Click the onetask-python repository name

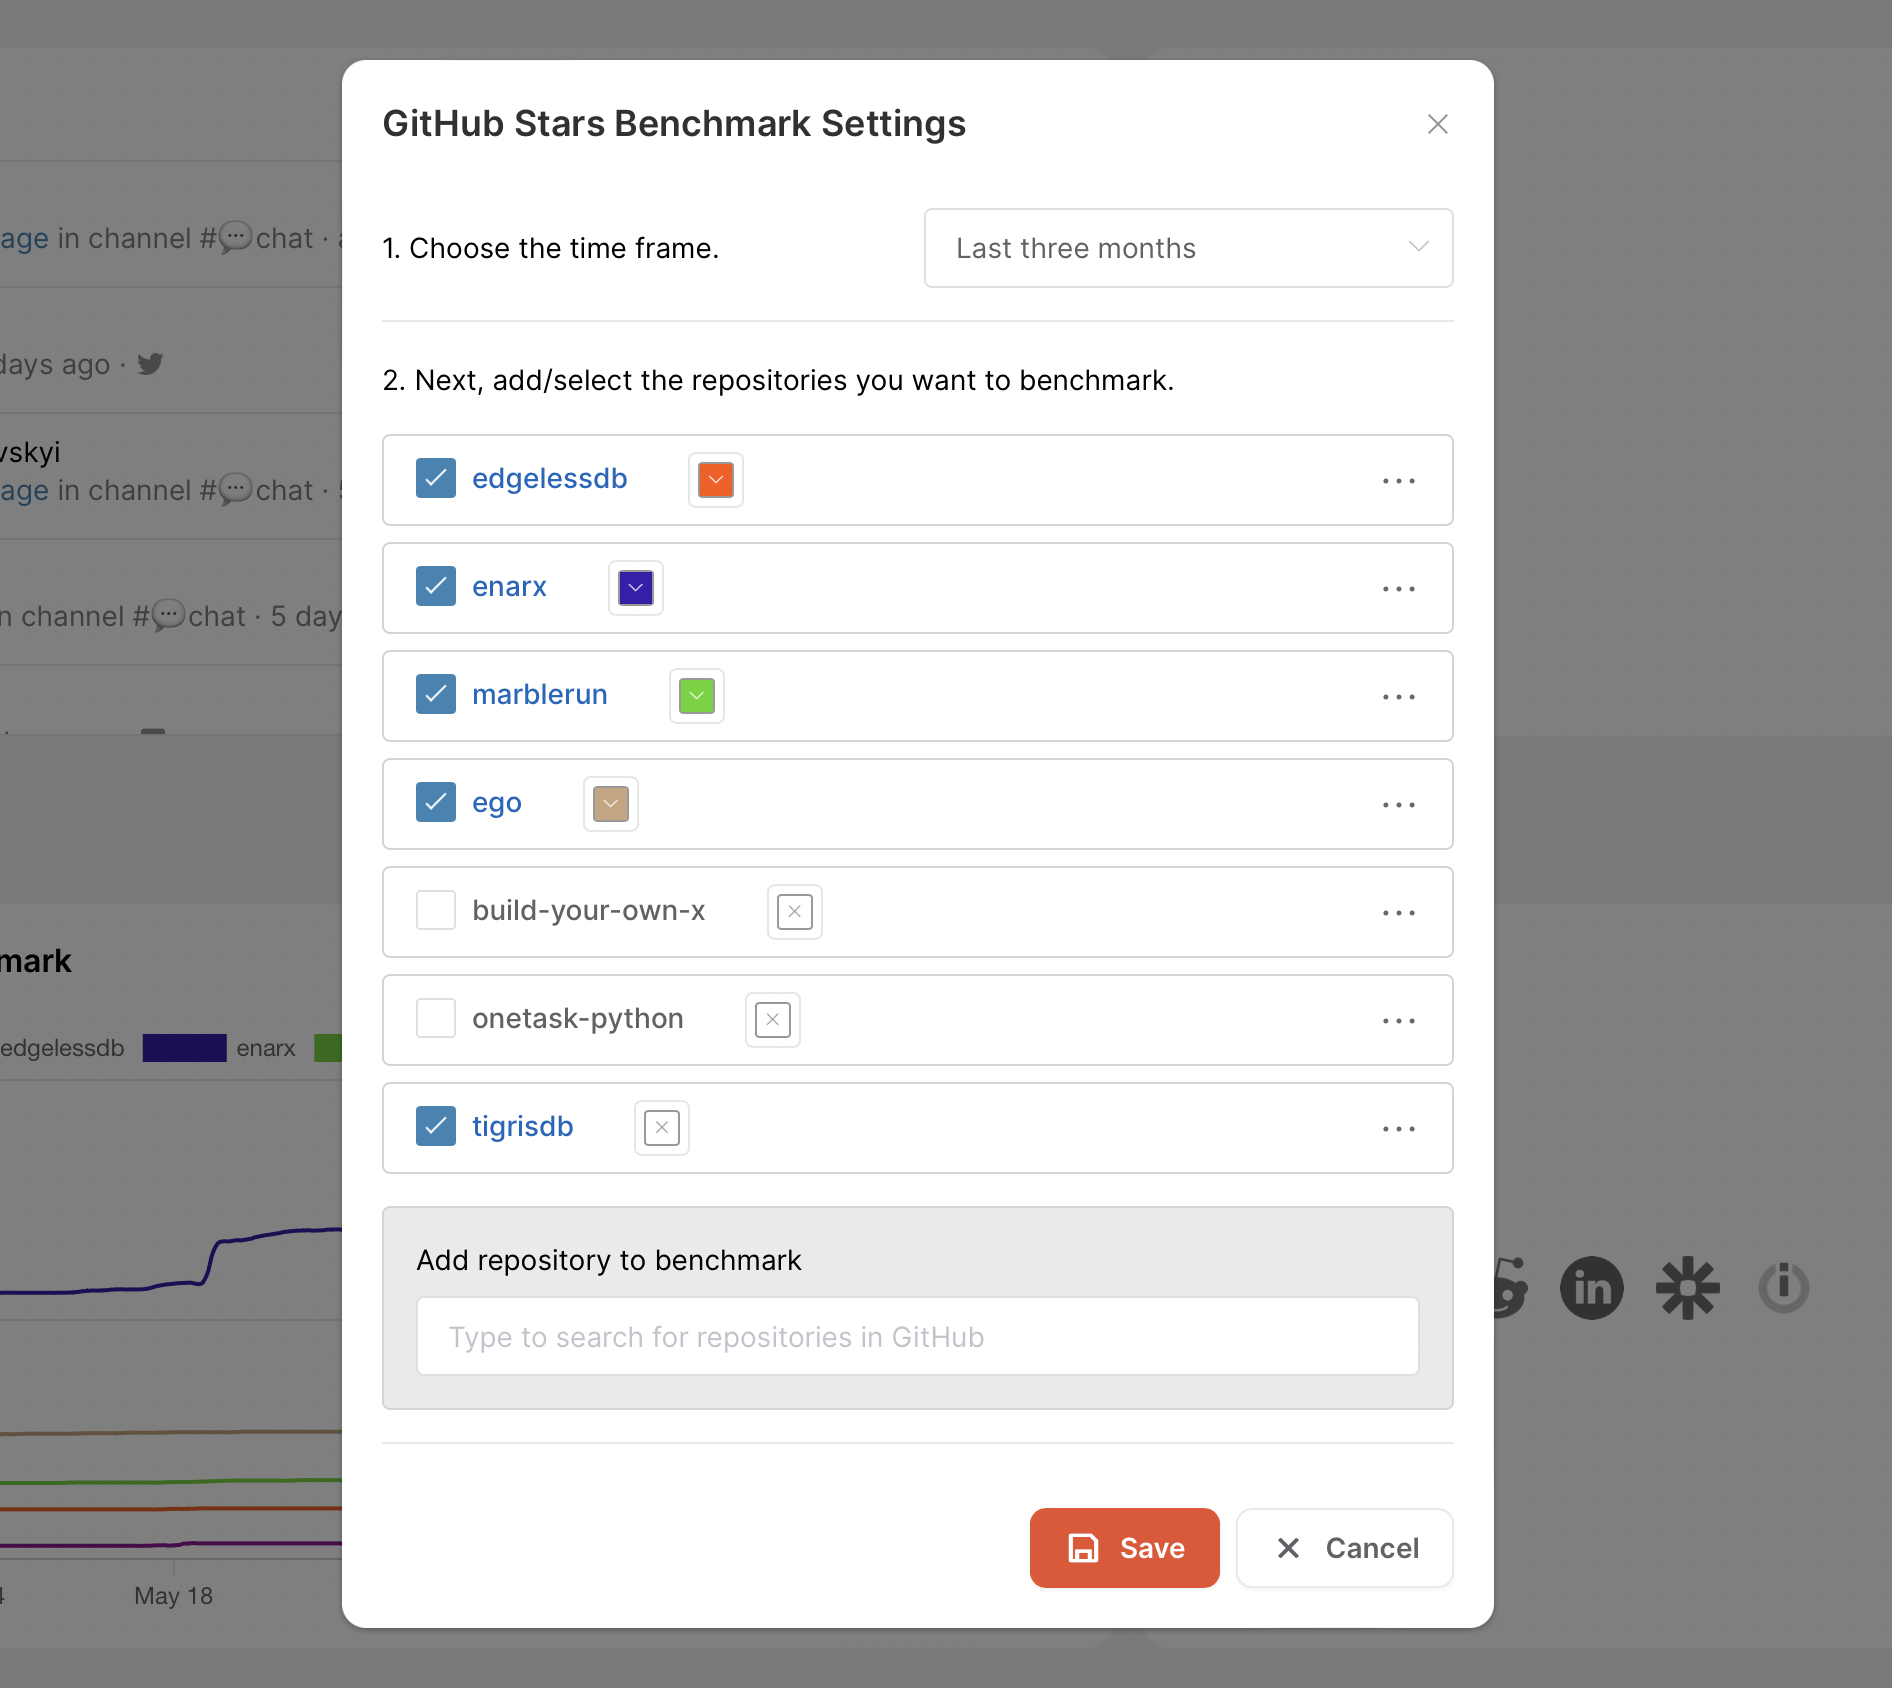[x=578, y=1018]
